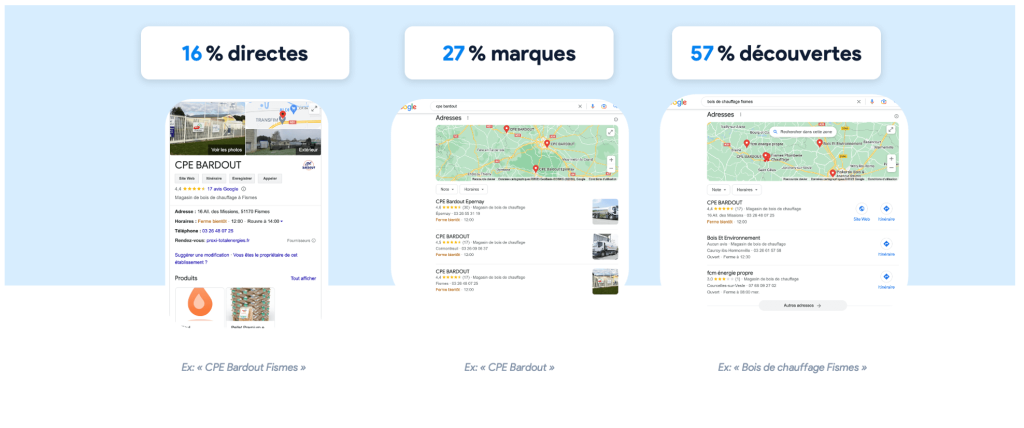Click the Google Lens icon in the 'cpe bardout' search bar
The image size is (1024, 428).
click(x=603, y=106)
